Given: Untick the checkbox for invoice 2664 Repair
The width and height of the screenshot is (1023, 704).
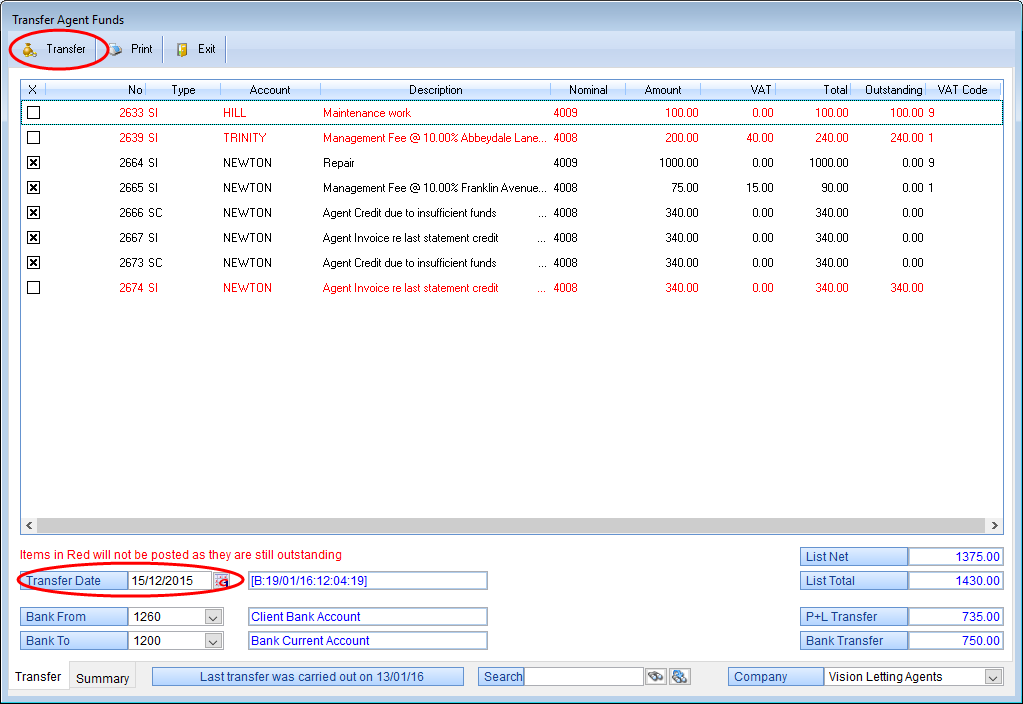Looking at the screenshot, I should pyautogui.click(x=33, y=163).
